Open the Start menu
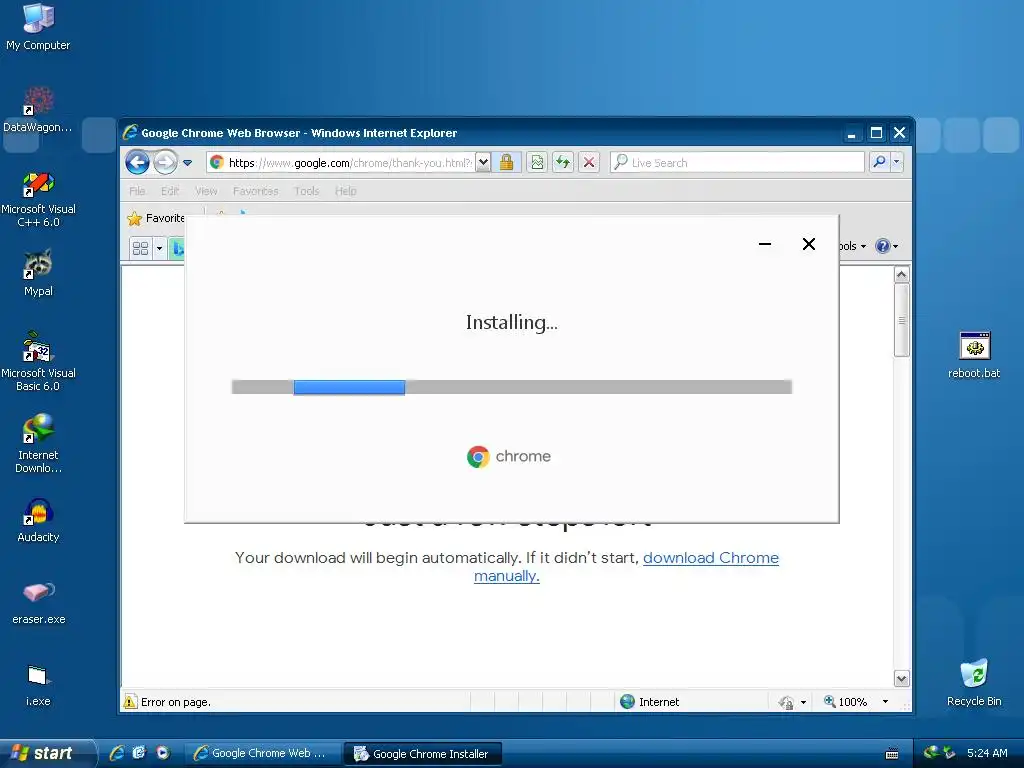Viewport: 1024px width, 768px height. 47,753
